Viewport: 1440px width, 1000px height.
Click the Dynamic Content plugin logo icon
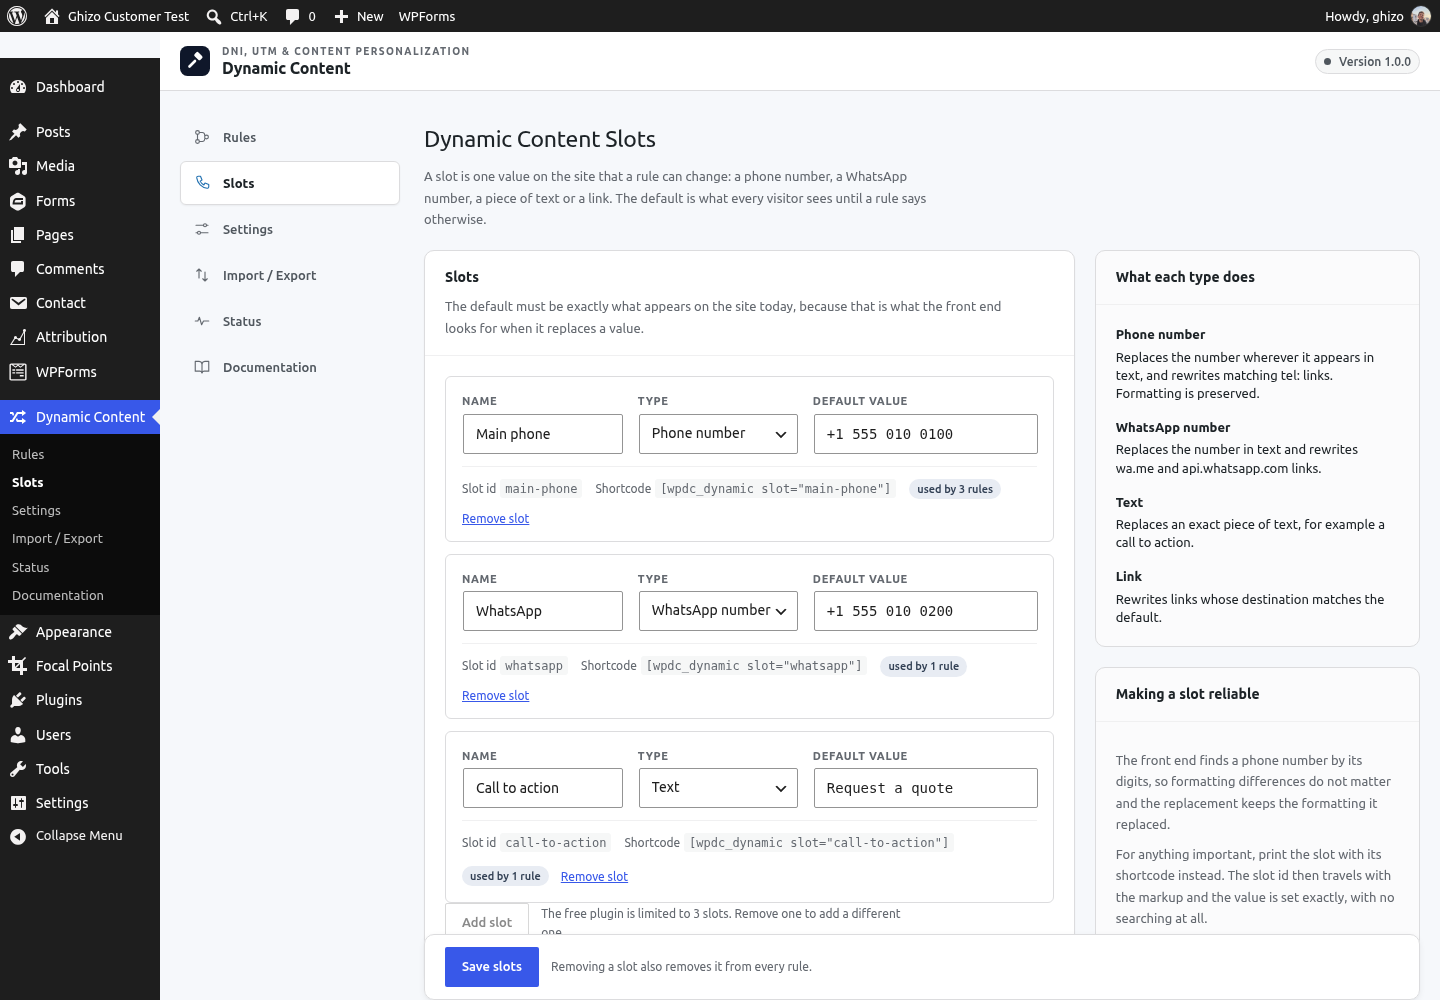click(195, 61)
